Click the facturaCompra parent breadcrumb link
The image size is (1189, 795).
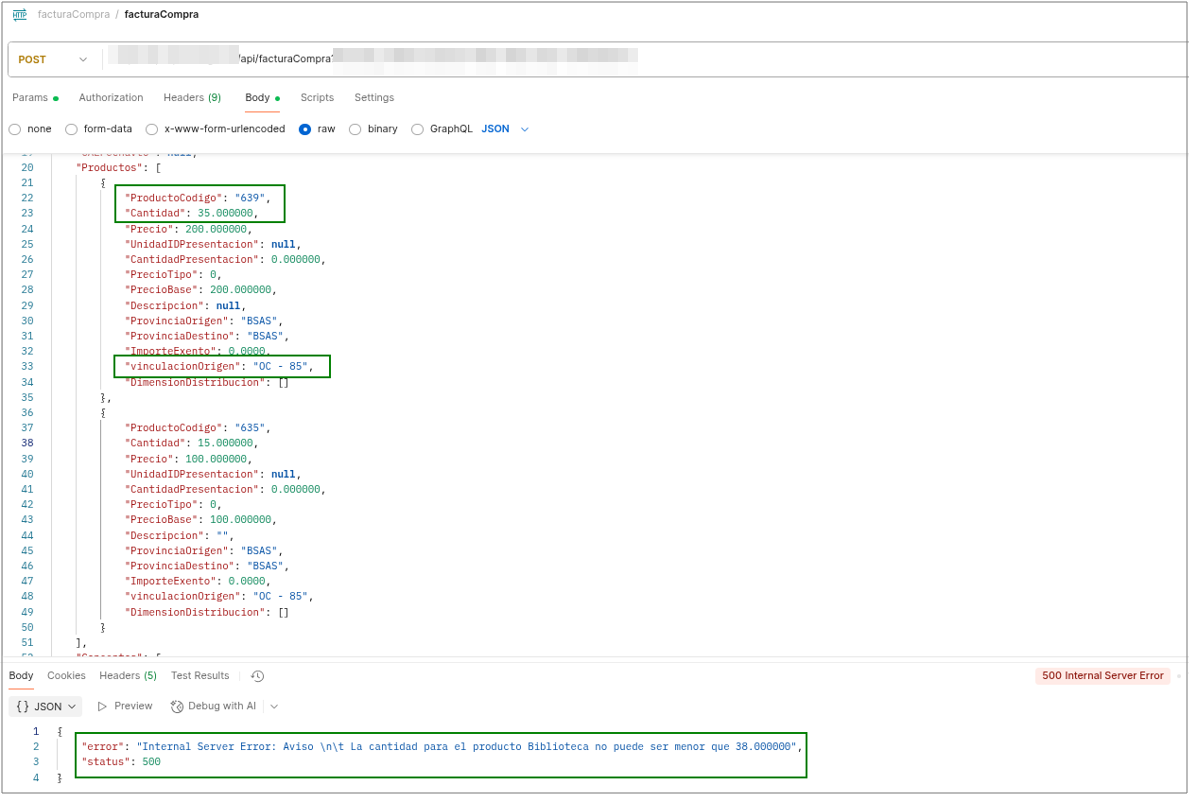[73, 15]
